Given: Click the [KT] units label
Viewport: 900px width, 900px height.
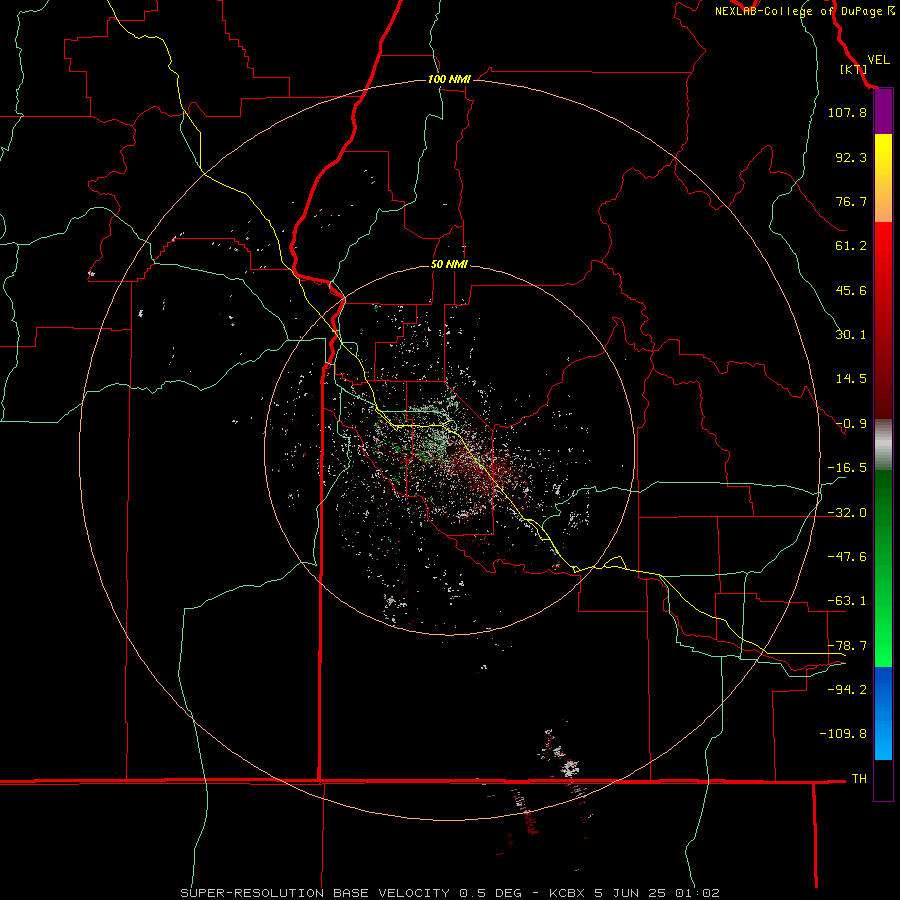Looking at the screenshot, I should [853, 69].
